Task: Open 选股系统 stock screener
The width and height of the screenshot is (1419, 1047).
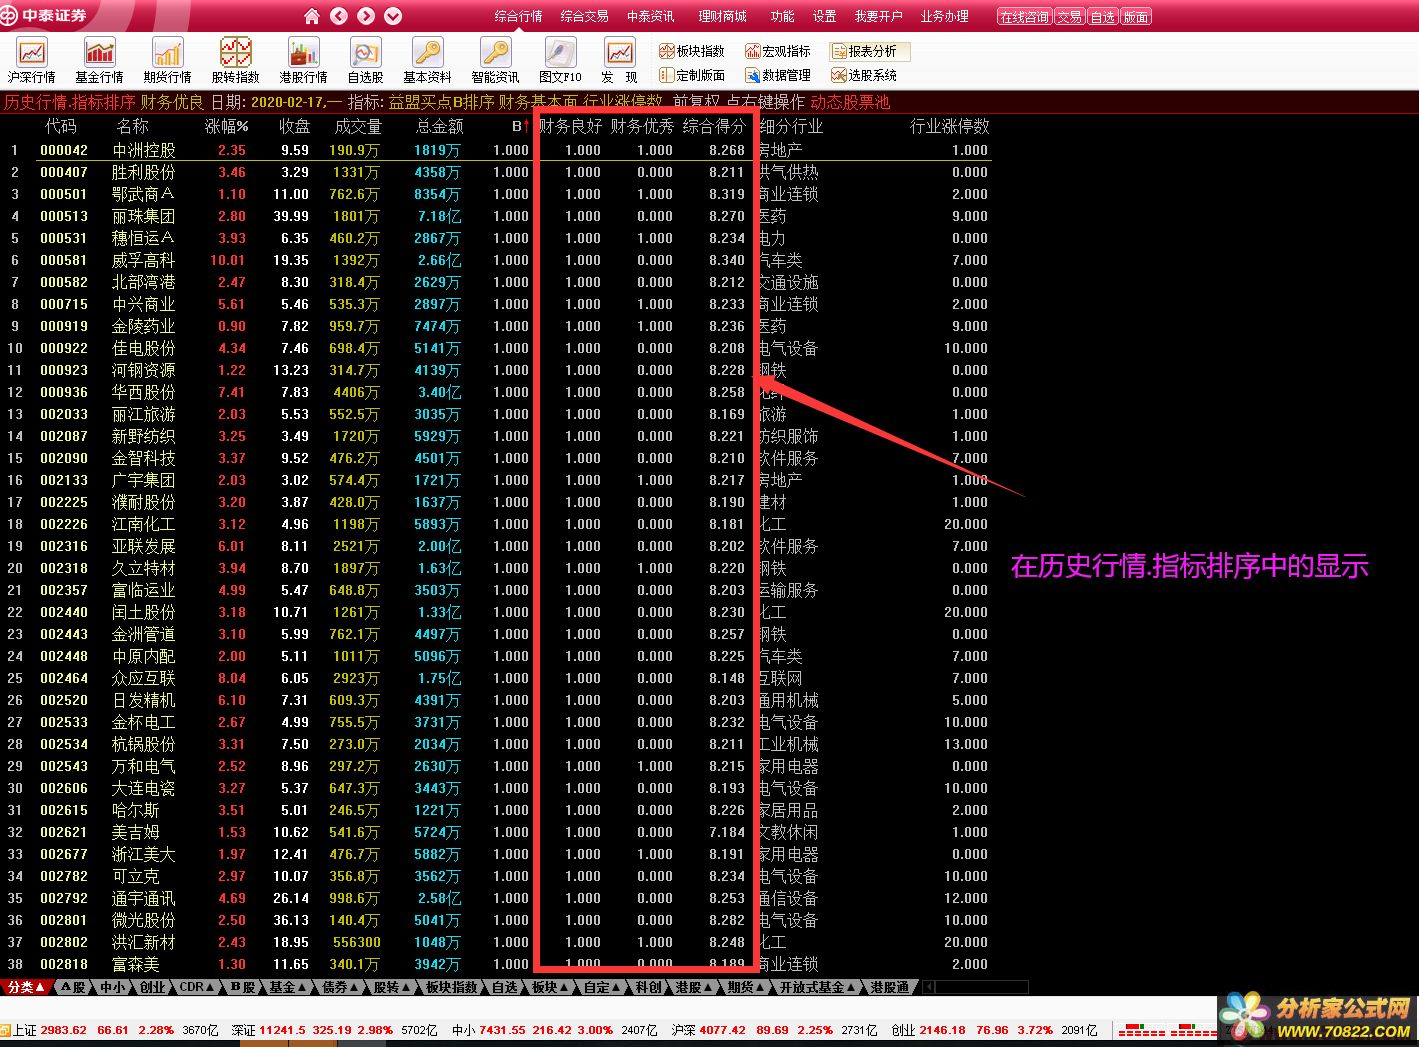Action: point(864,75)
